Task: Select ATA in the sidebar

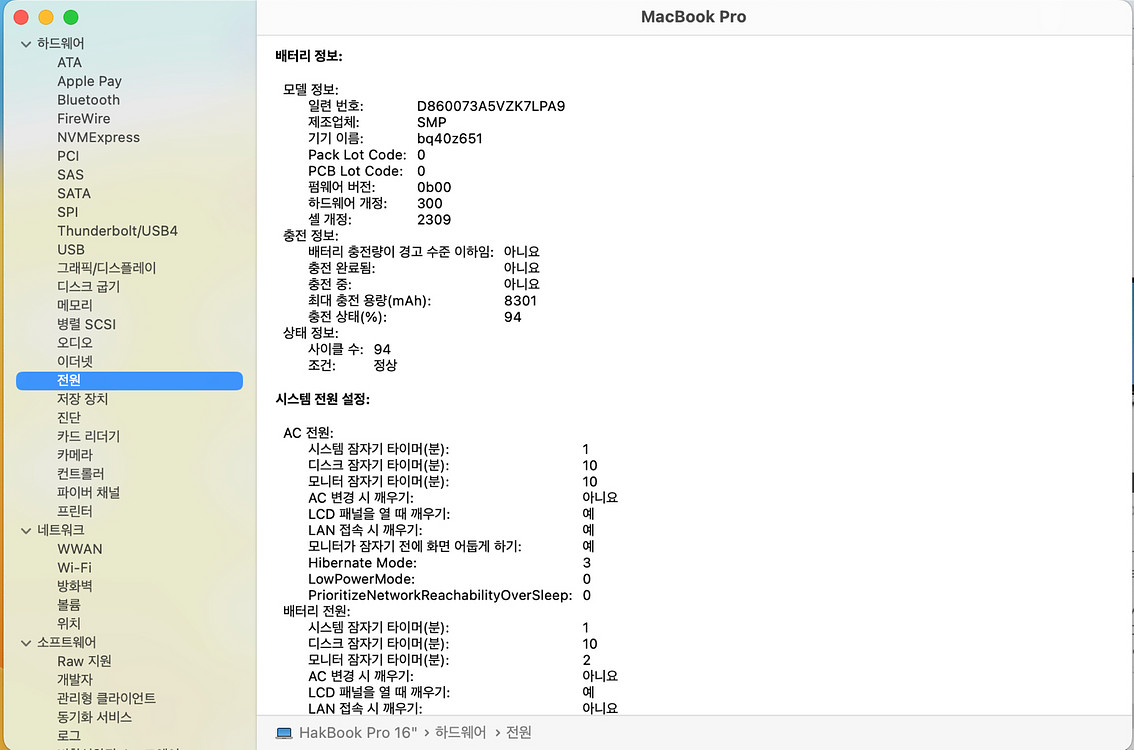Action: [x=69, y=63]
